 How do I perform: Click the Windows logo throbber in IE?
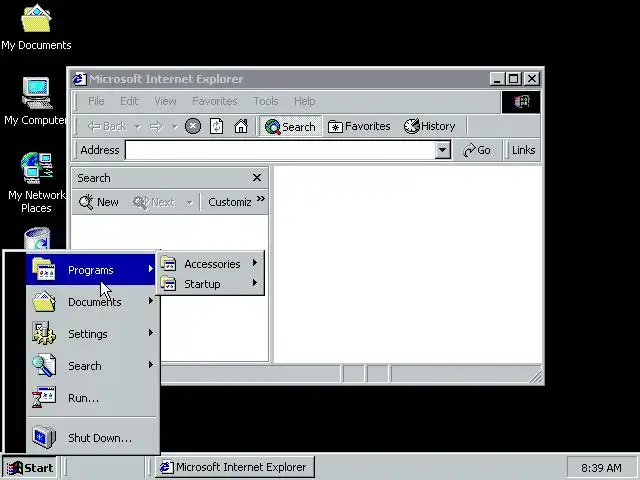(x=521, y=101)
